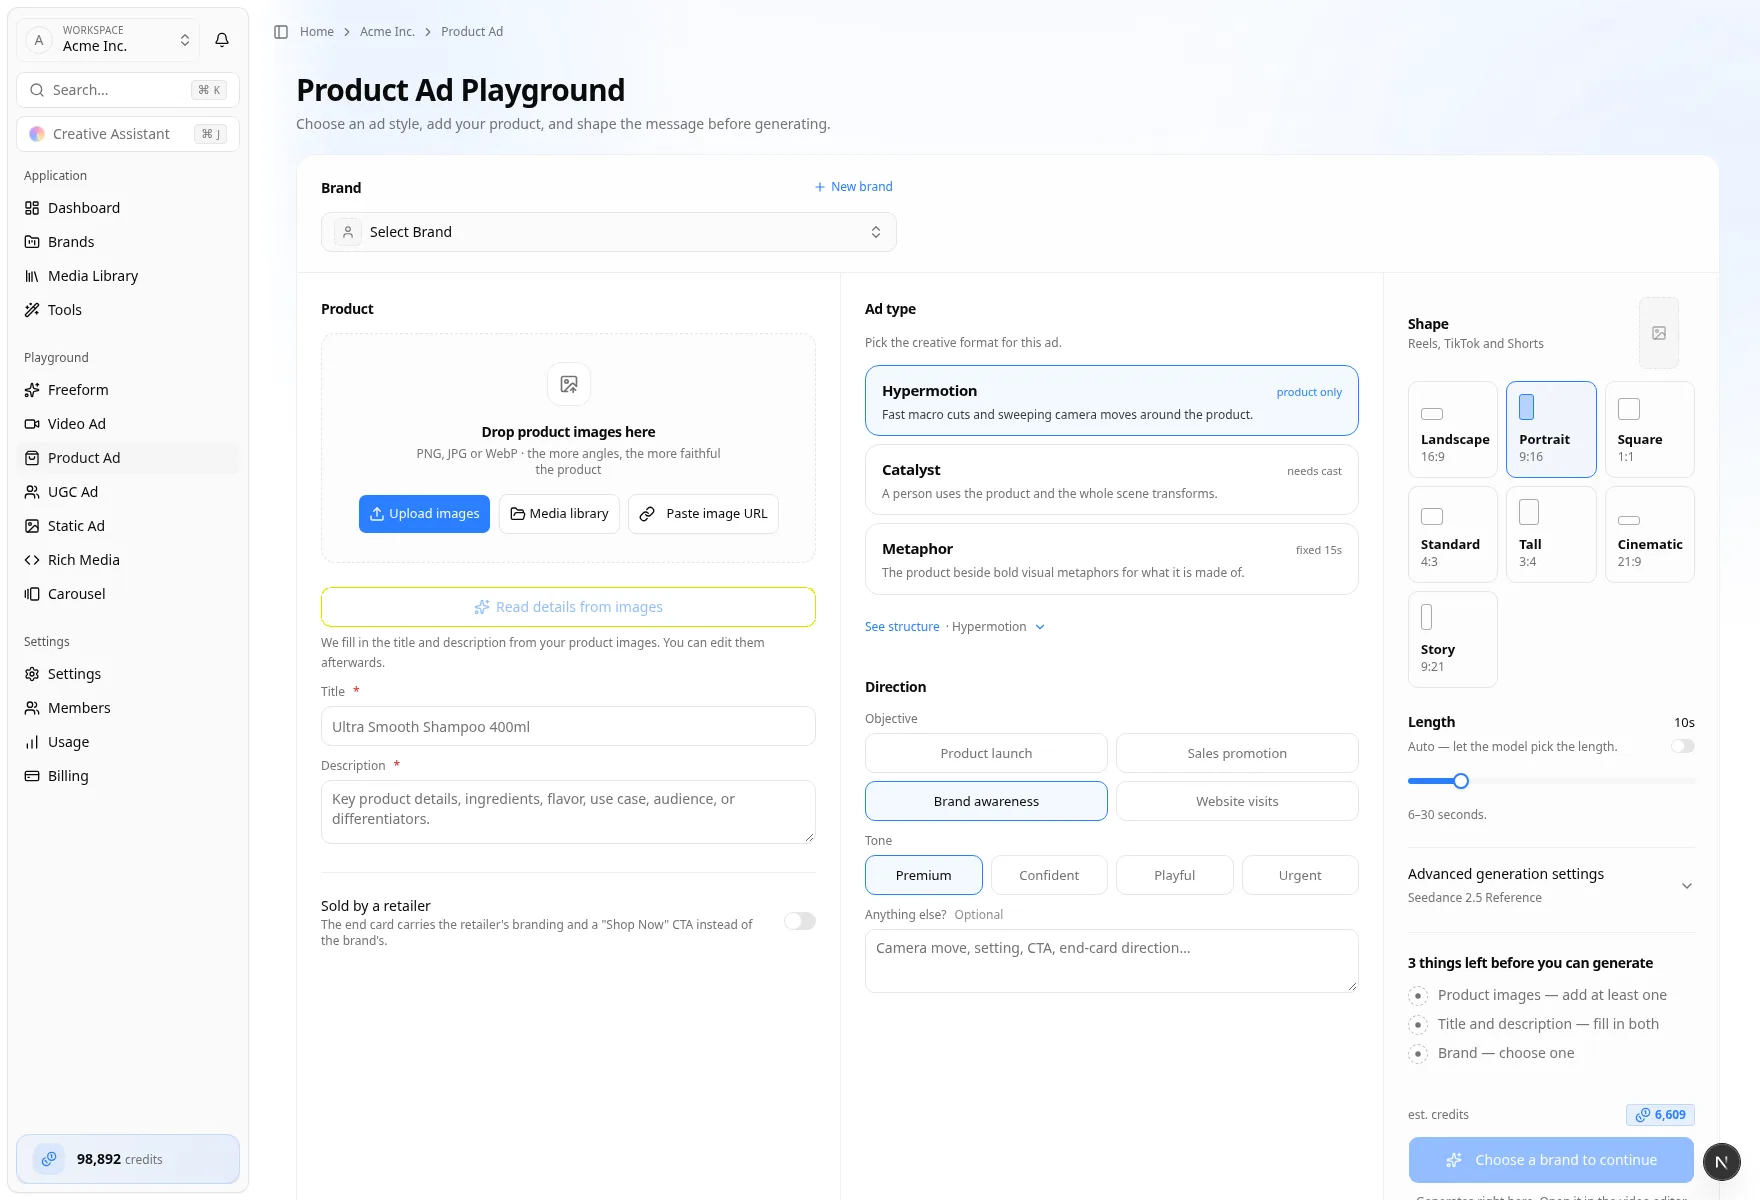Select the Catalyst ad type
Image resolution: width=1760 pixels, height=1200 pixels.
click(x=1112, y=480)
